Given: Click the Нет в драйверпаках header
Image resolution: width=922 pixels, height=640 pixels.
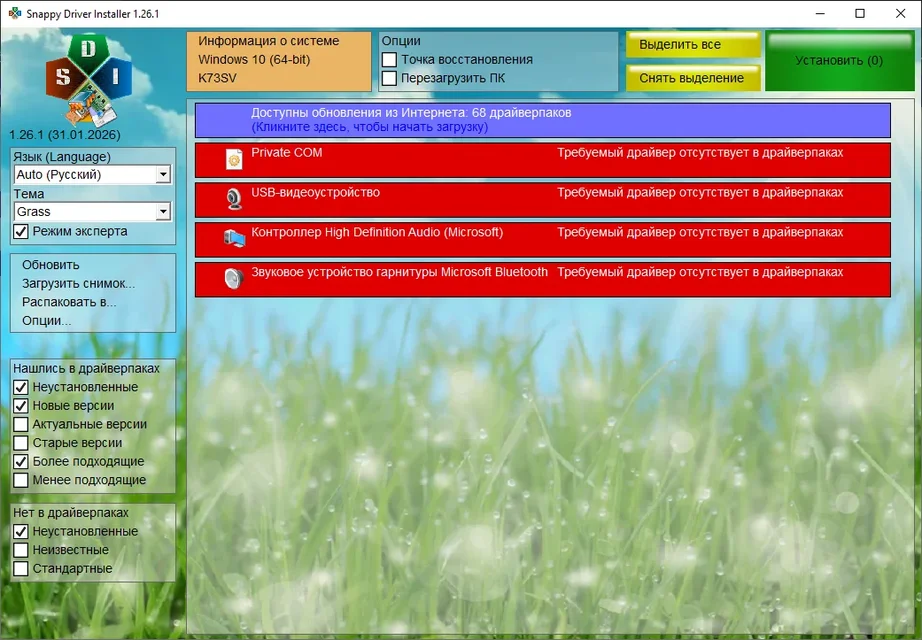Looking at the screenshot, I should click(71, 512).
